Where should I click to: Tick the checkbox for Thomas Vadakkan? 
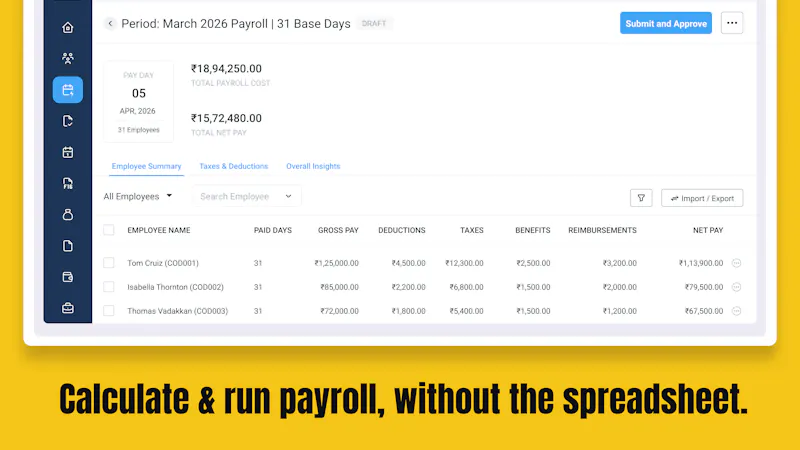click(x=109, y=310)
